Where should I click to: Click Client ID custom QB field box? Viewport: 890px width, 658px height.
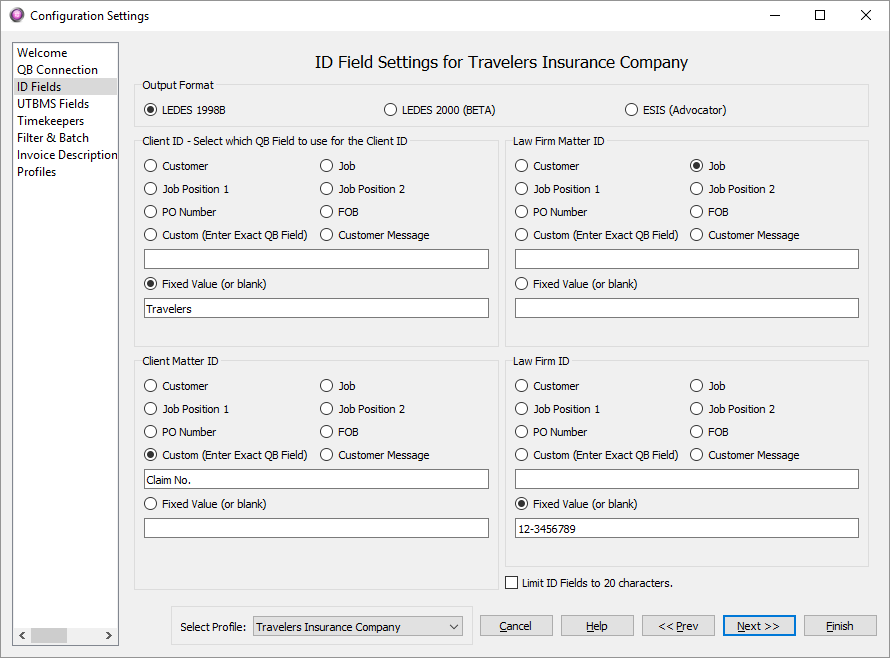pyautogui.click(x=316, y=259)
